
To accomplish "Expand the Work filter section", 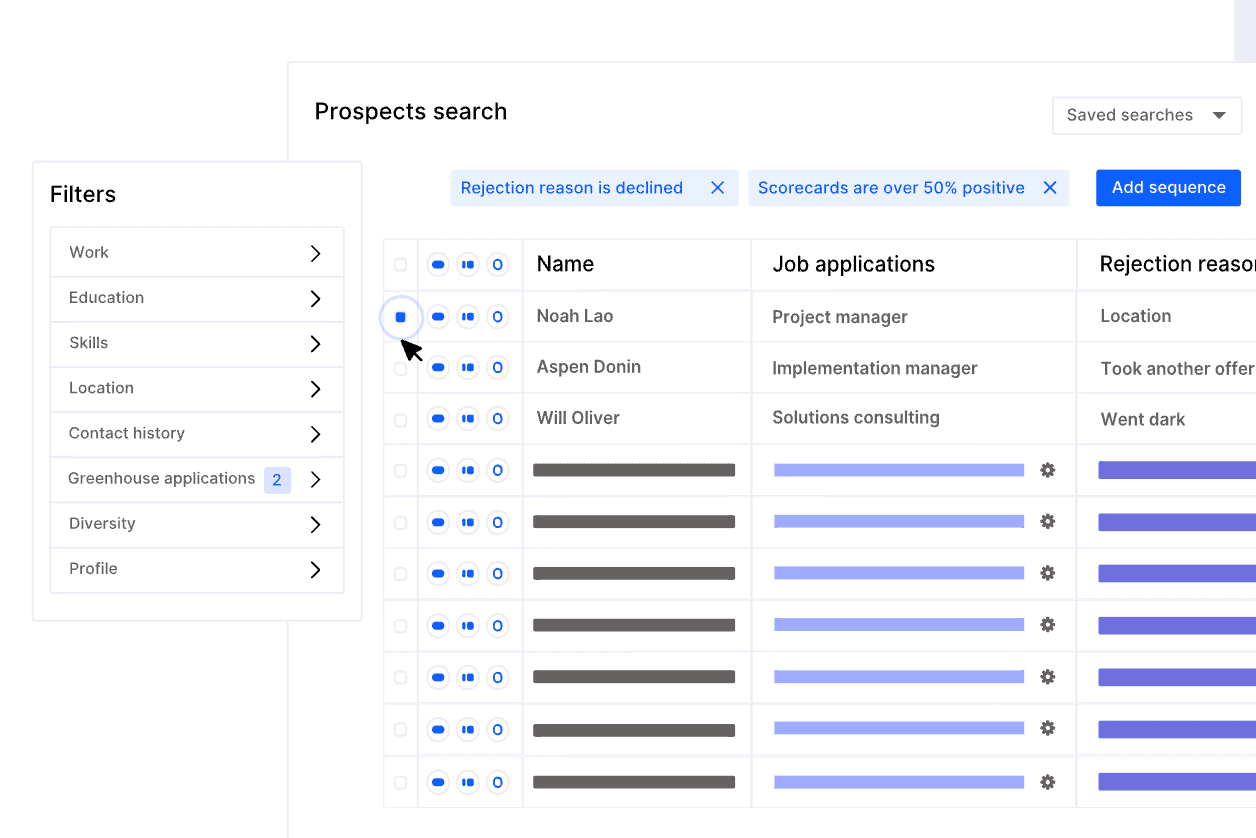I will tap(196, 252).
